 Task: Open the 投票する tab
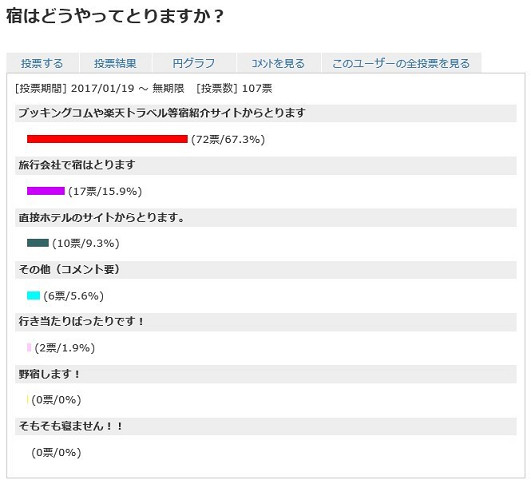[42, 63]
